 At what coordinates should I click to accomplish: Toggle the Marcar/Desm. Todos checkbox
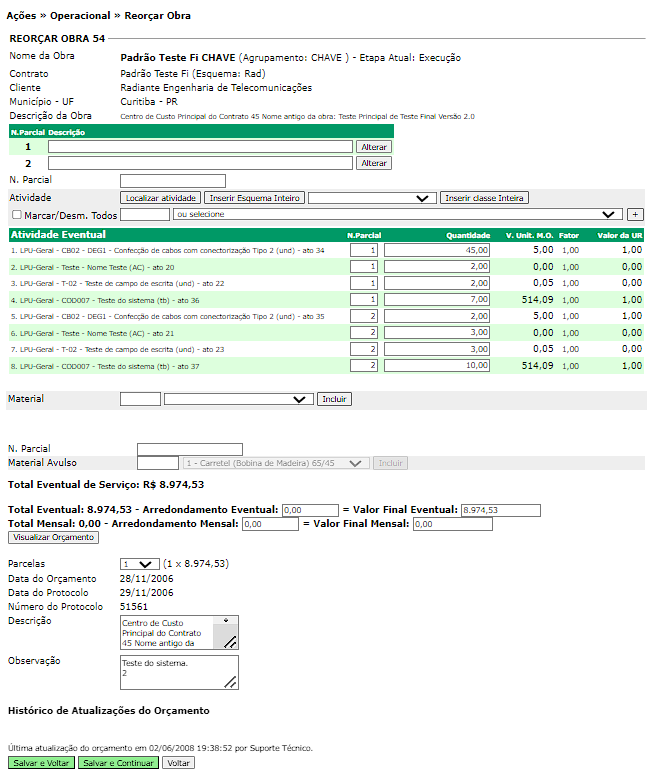15,215
